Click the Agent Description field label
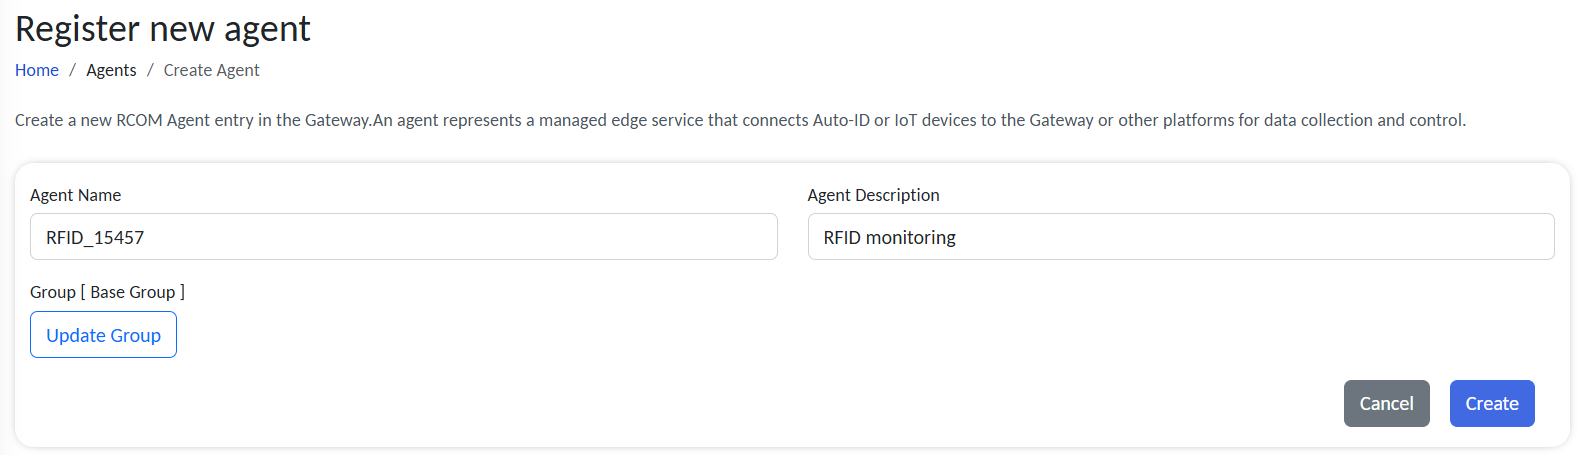1582x455 pixels. [x=873, y=195]
